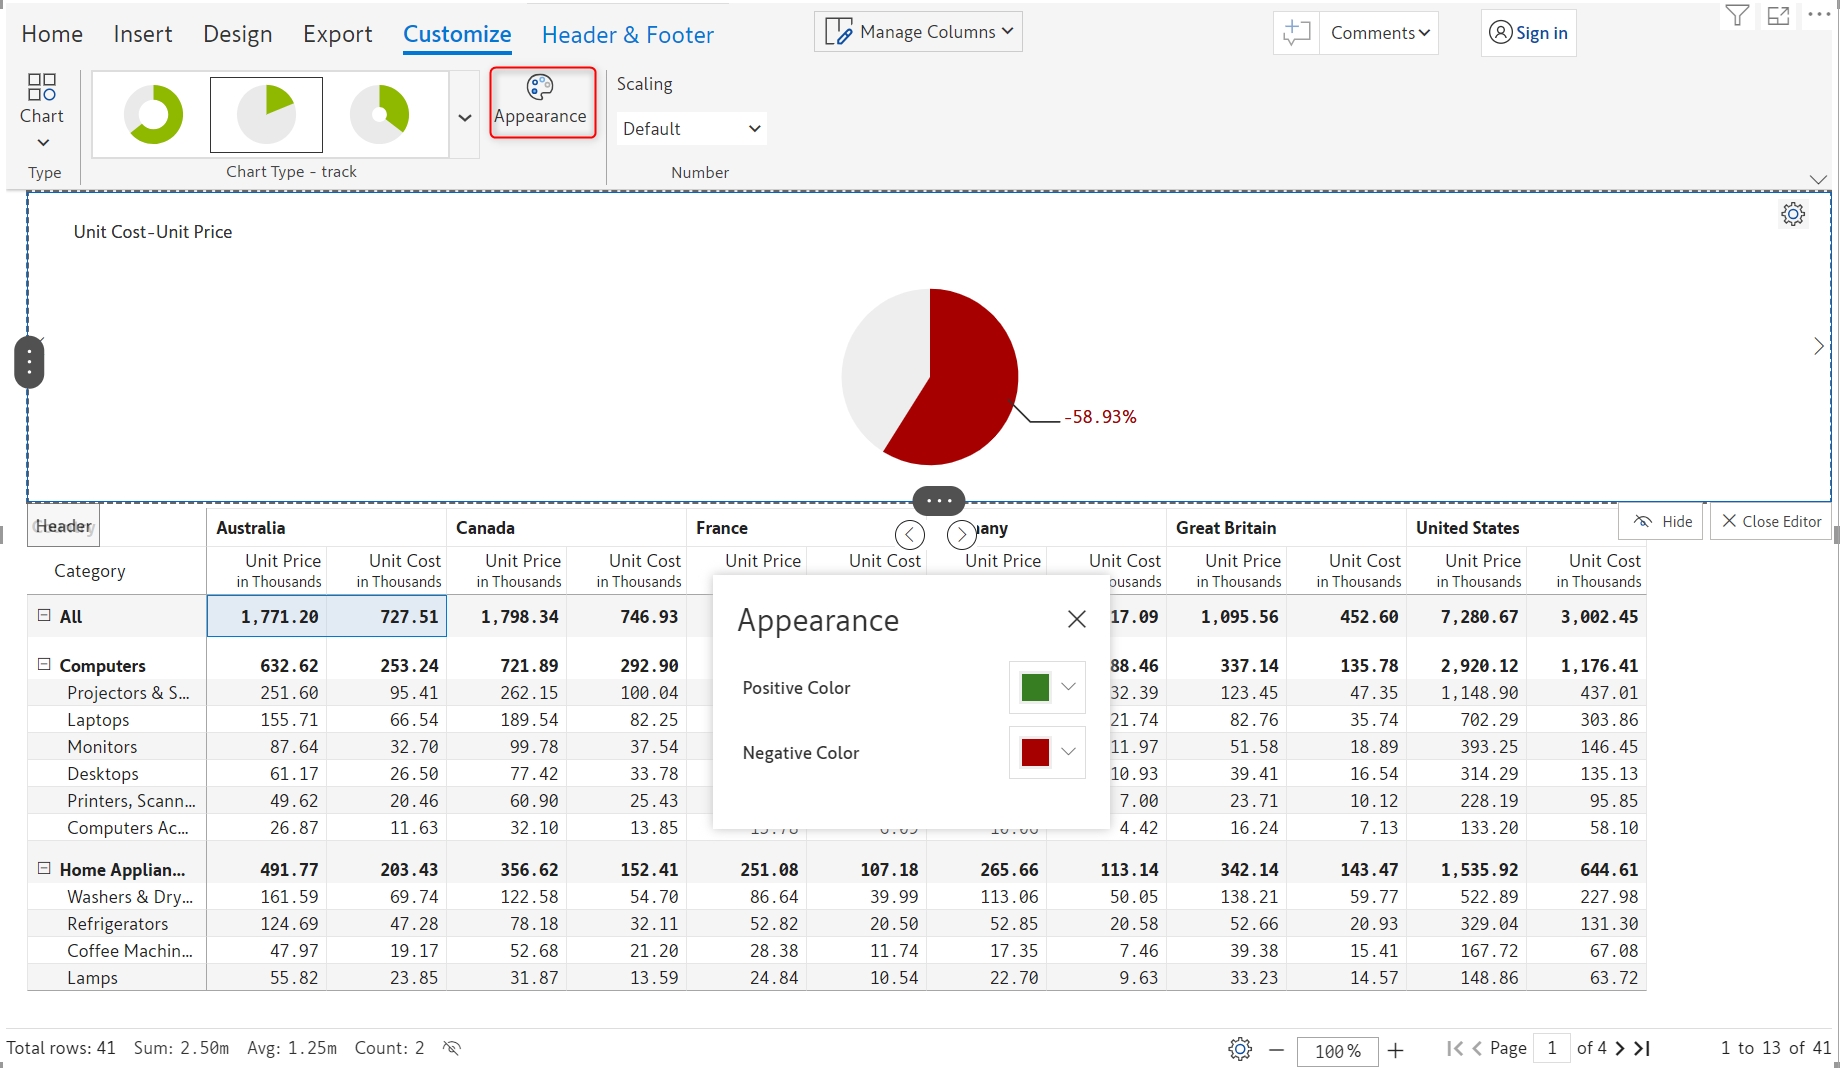Switch to the Design tab

coord(237,34)
